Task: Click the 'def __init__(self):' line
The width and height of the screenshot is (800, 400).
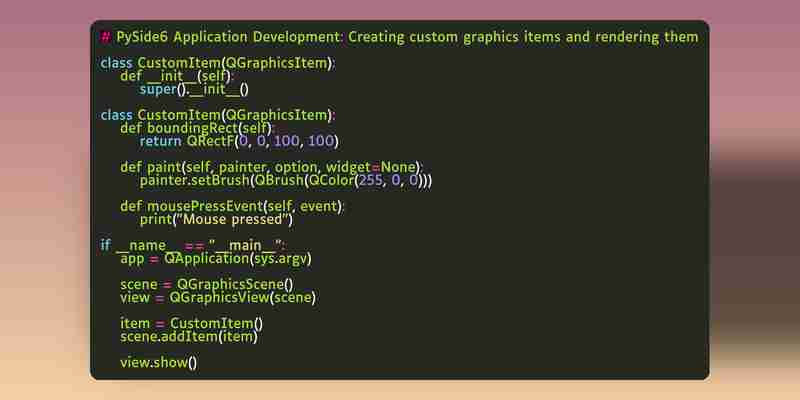Action: 177,77
